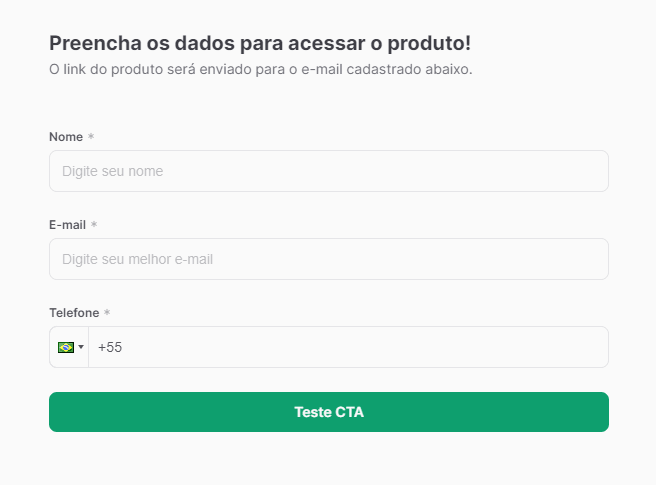The height and width of the screenshot is (485, 656).
Task: Expand the phone country selector box
Action: pos(70,347)
